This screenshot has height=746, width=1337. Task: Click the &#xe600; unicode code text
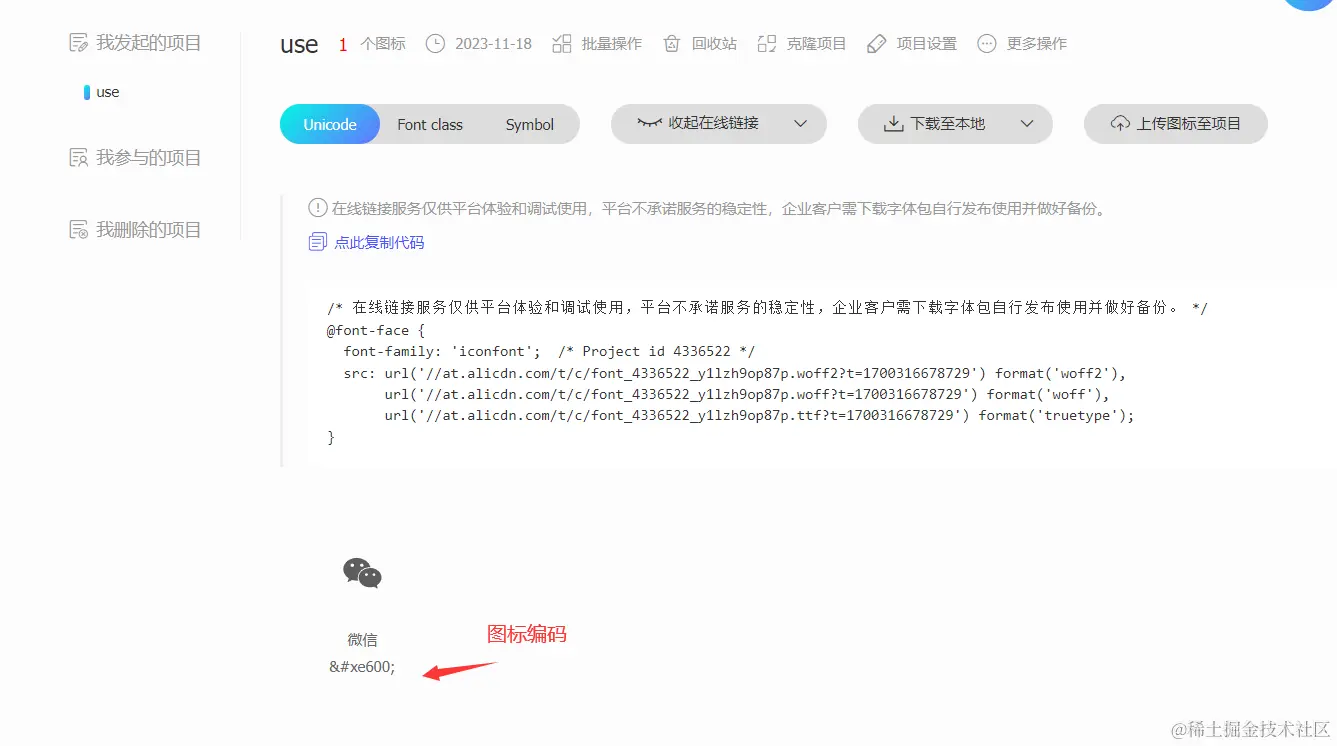click(x=362, y=667)
